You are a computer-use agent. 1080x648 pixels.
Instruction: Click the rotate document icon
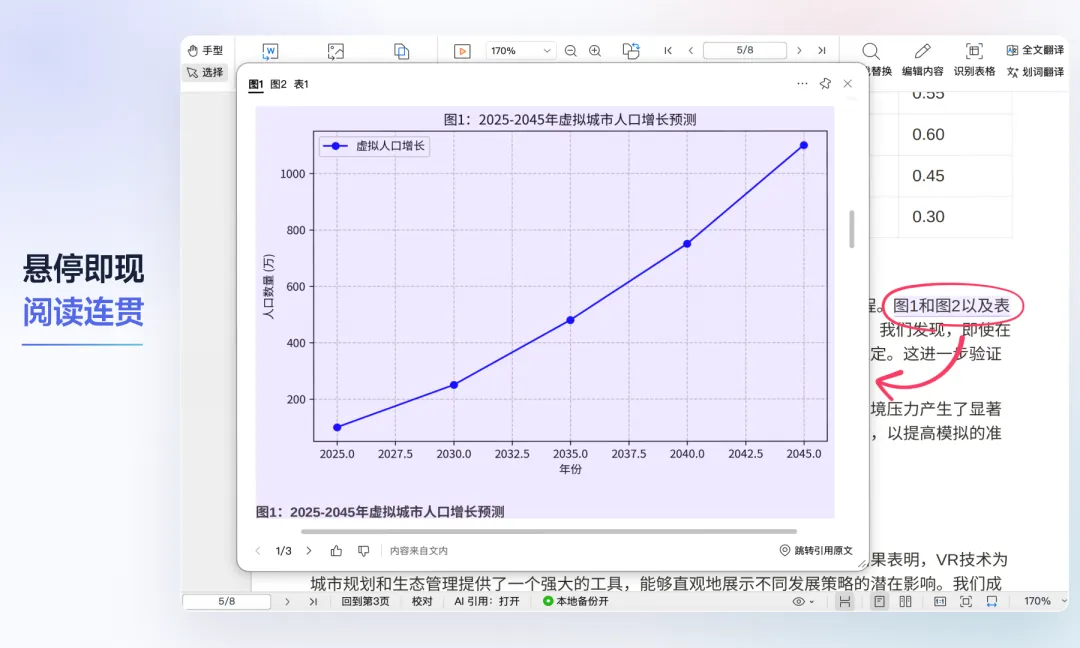coord(631,51)
